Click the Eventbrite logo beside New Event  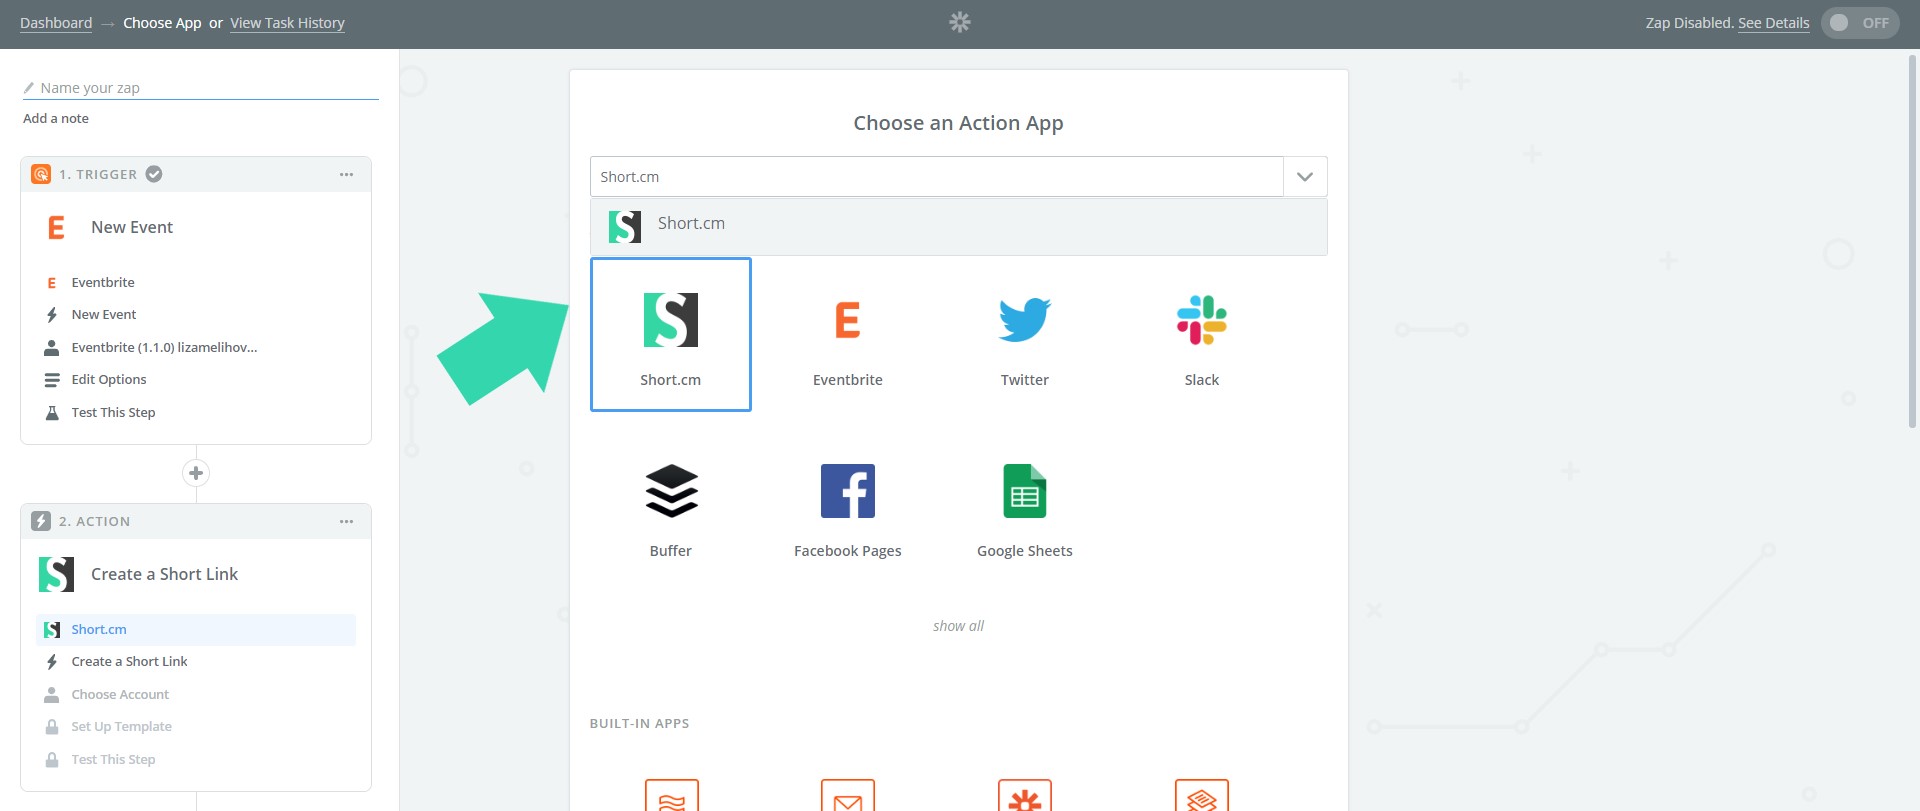56,227
